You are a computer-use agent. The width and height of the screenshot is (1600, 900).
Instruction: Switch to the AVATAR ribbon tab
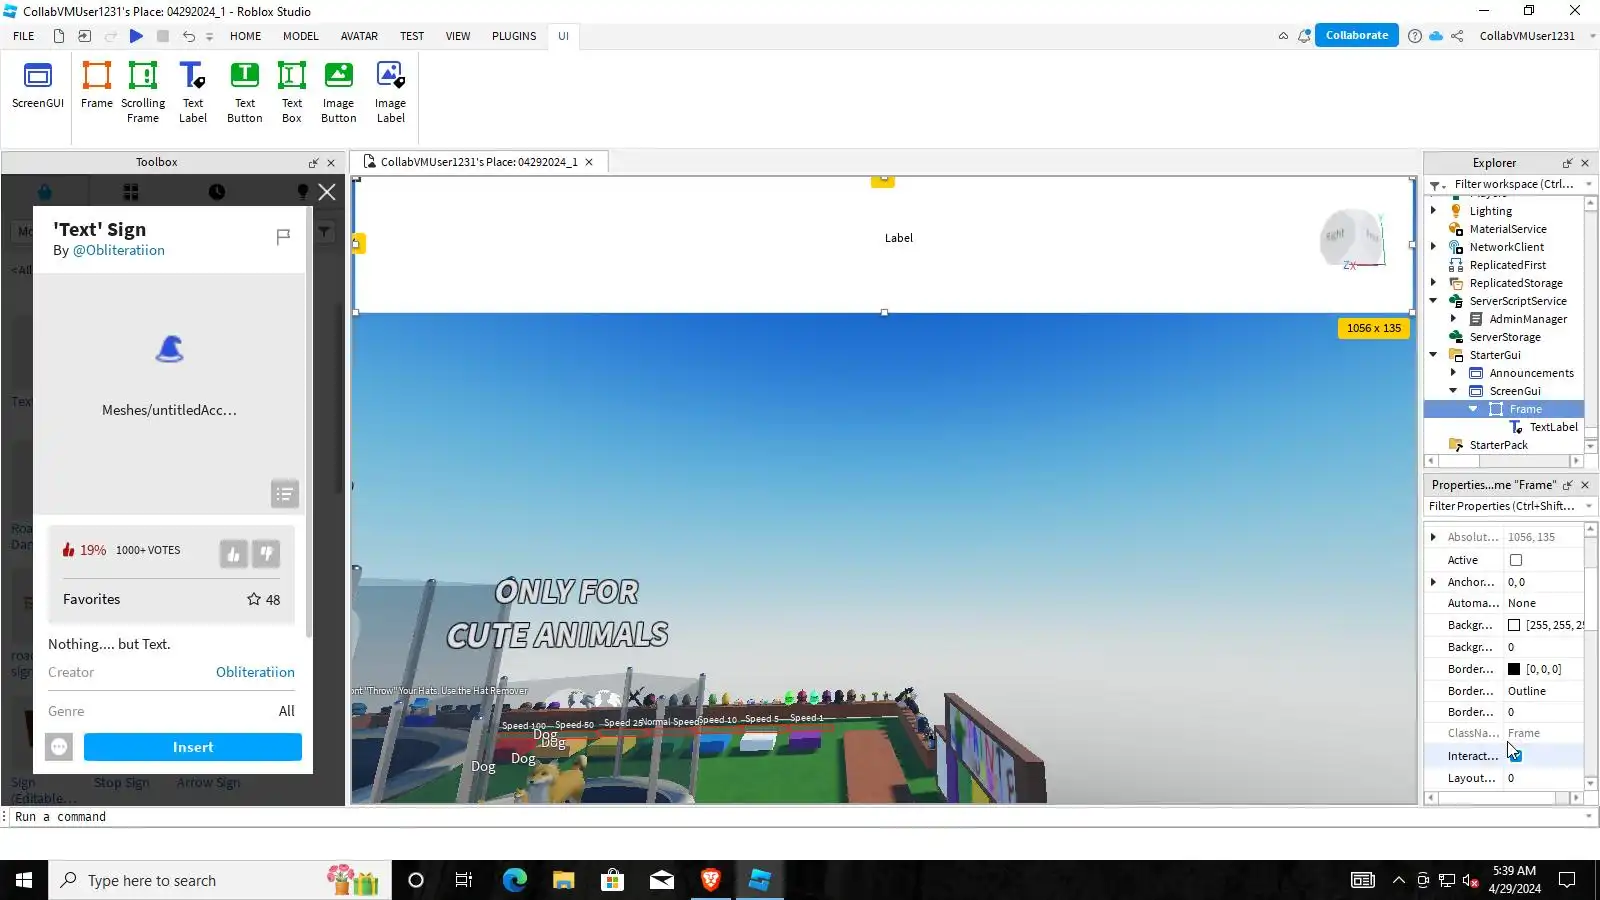pos(359,36)
